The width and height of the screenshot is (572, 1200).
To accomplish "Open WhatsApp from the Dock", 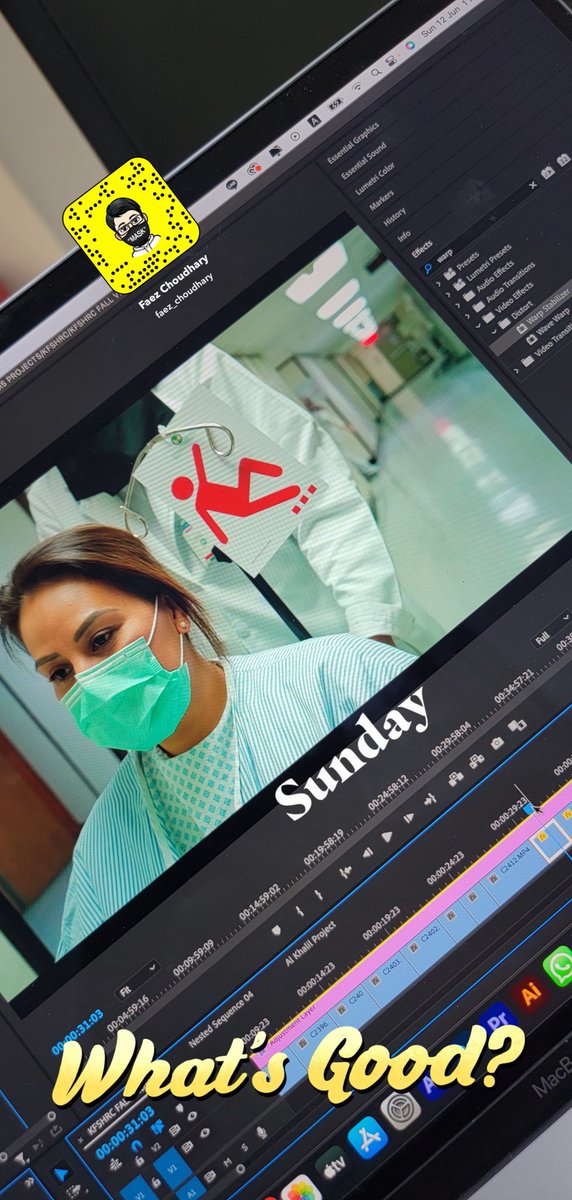I will (x=560, y=965).
